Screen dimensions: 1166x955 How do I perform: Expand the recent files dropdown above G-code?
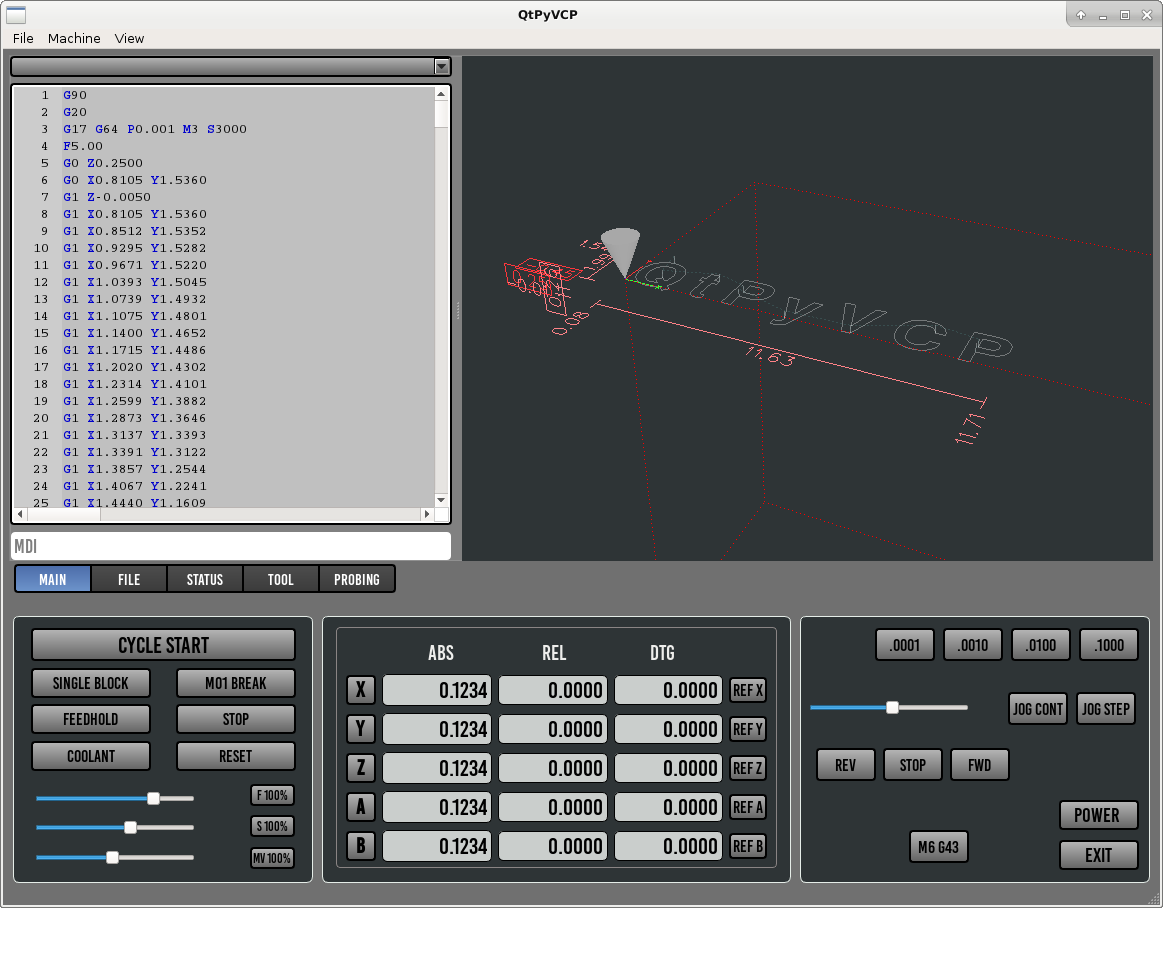pyautogui.click(x=442, y=67)
